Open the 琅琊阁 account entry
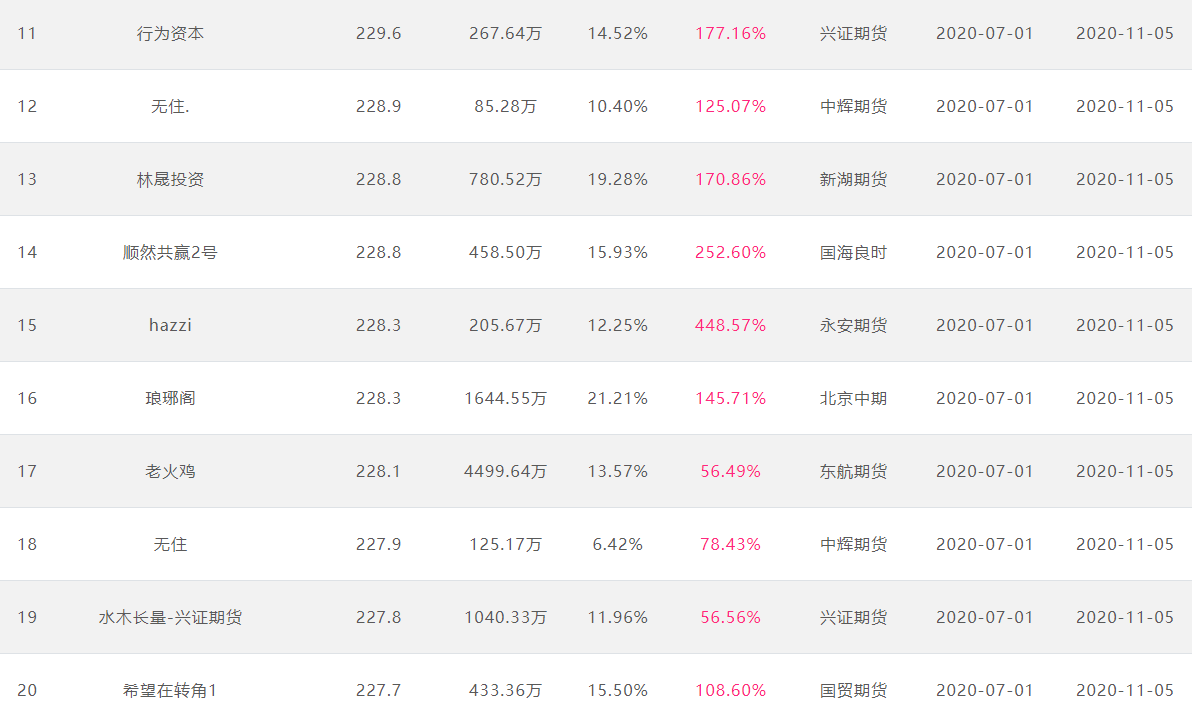Screen dimensions: 1192x722 pyautogui.click(x=170, y=398)
